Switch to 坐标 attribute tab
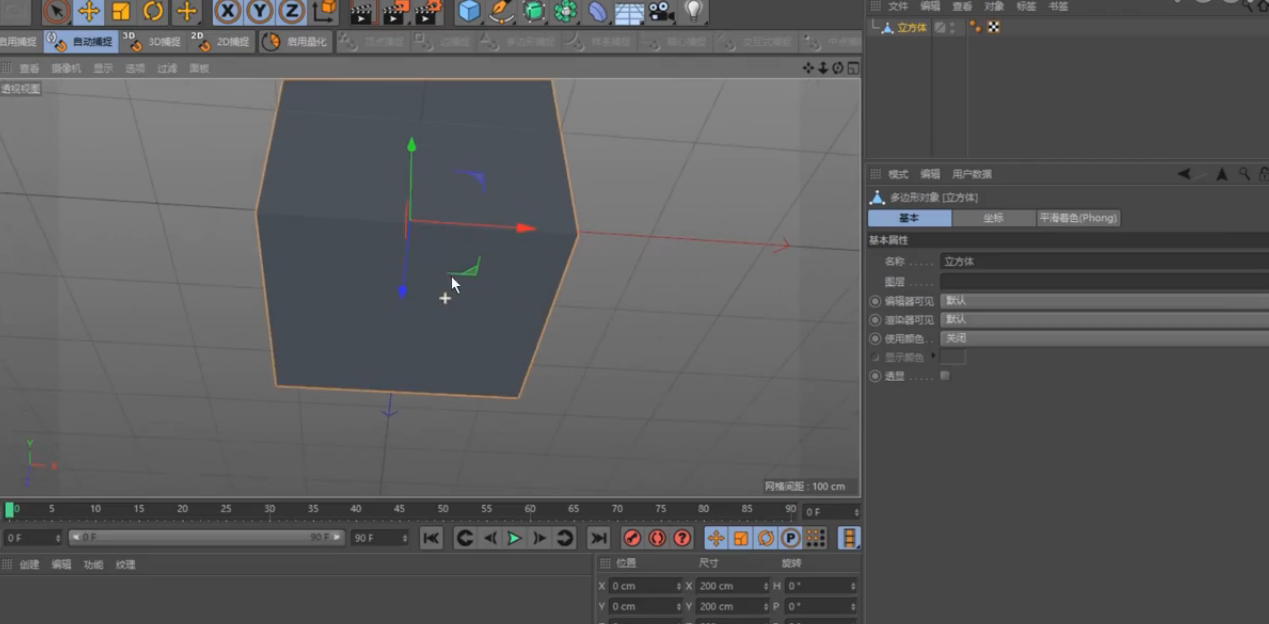Viewport: 1269px width, 624px height. pos(993,218)
